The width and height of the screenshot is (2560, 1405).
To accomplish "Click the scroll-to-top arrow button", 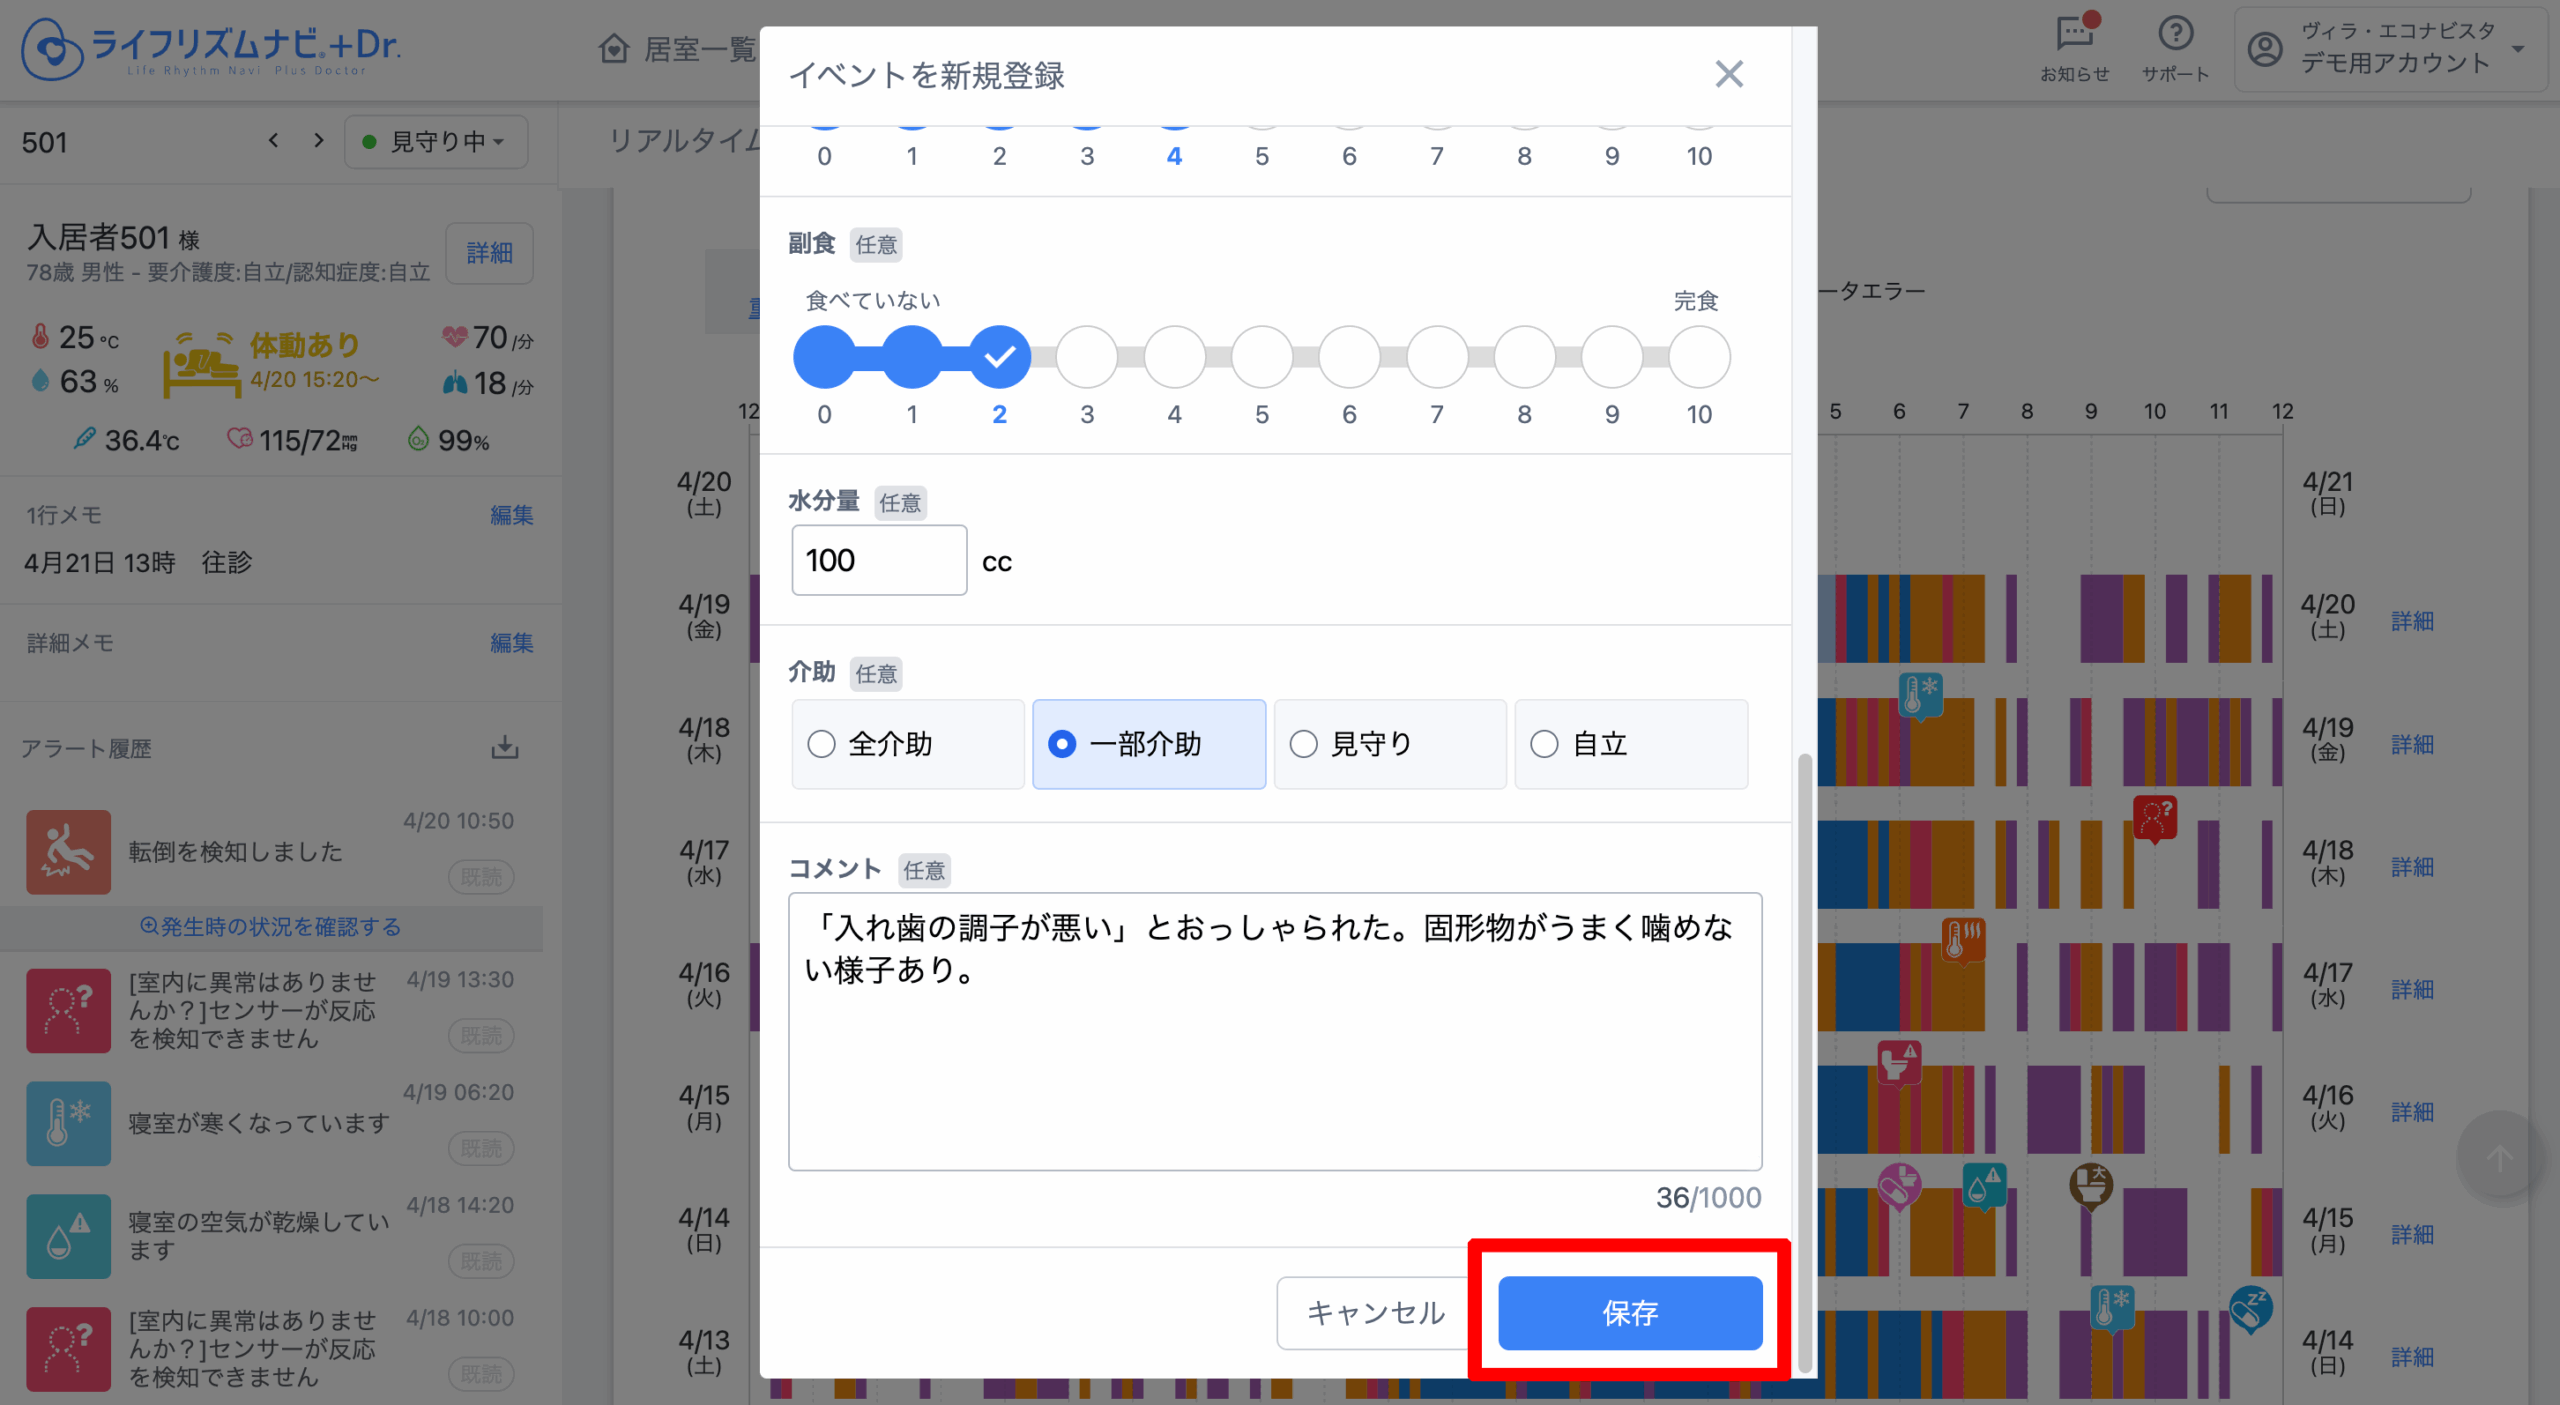I will tap(2499, 1157).
